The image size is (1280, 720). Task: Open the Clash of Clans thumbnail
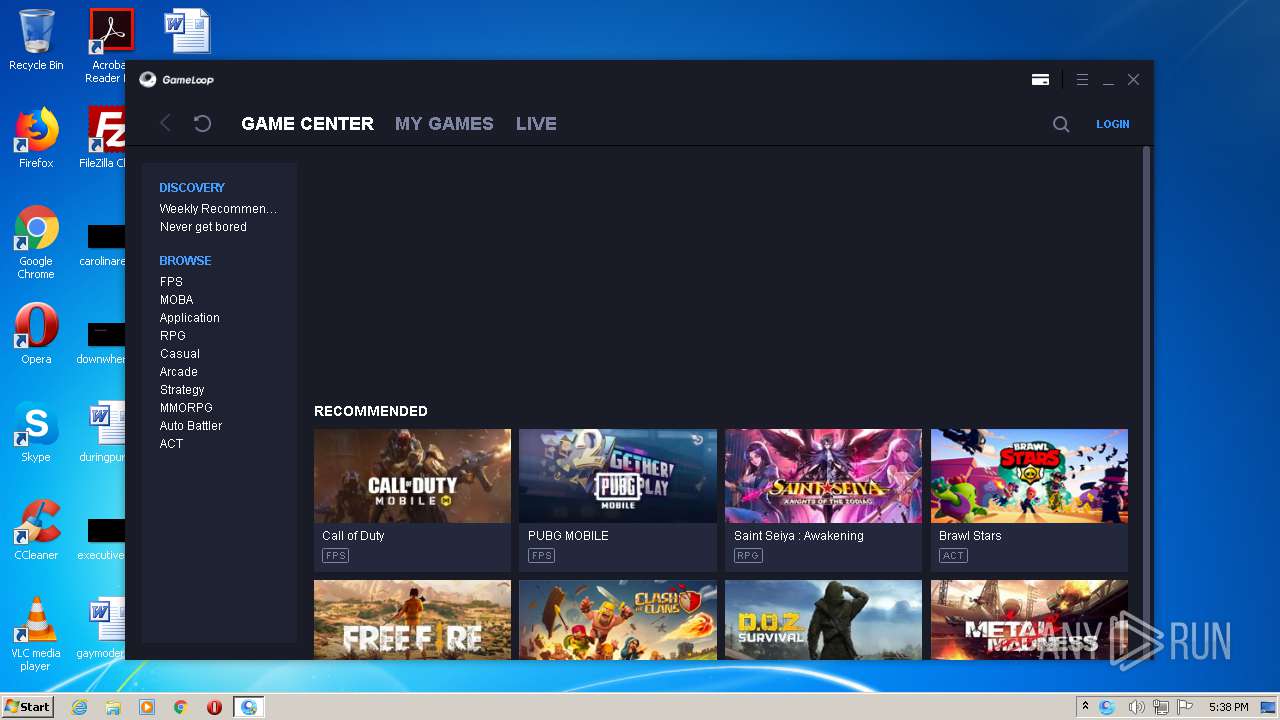(618, 620)
